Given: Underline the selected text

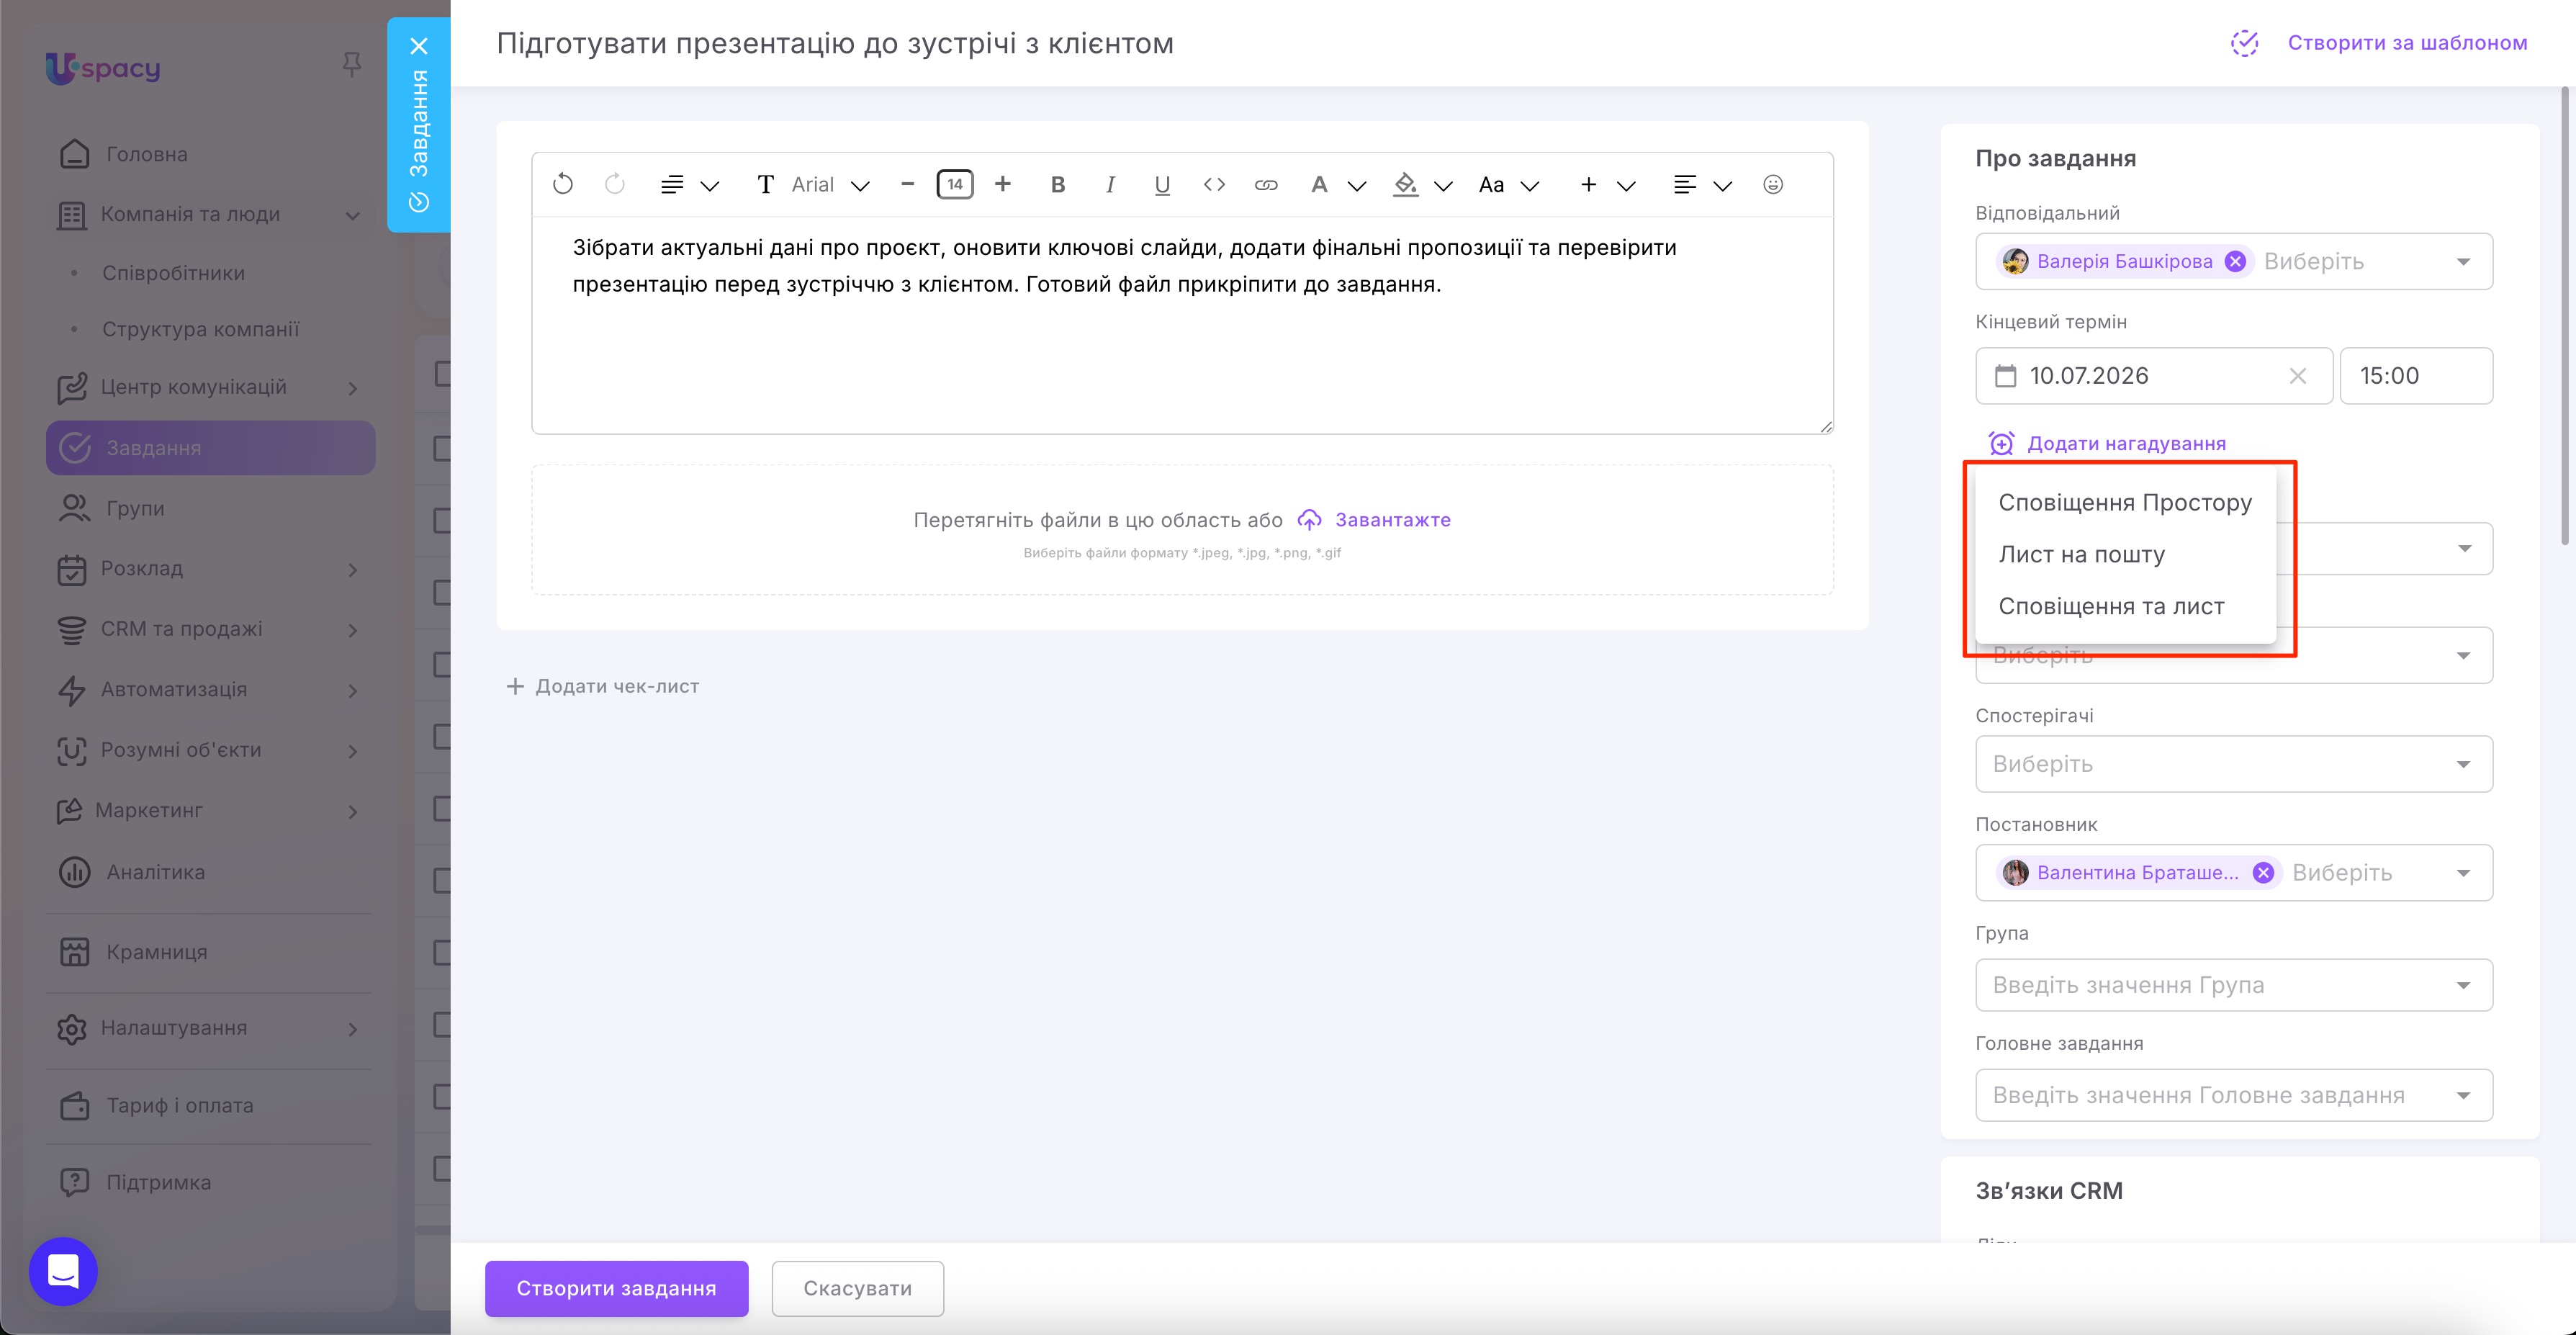Looking at the screenshot, I should (1162, 184).
